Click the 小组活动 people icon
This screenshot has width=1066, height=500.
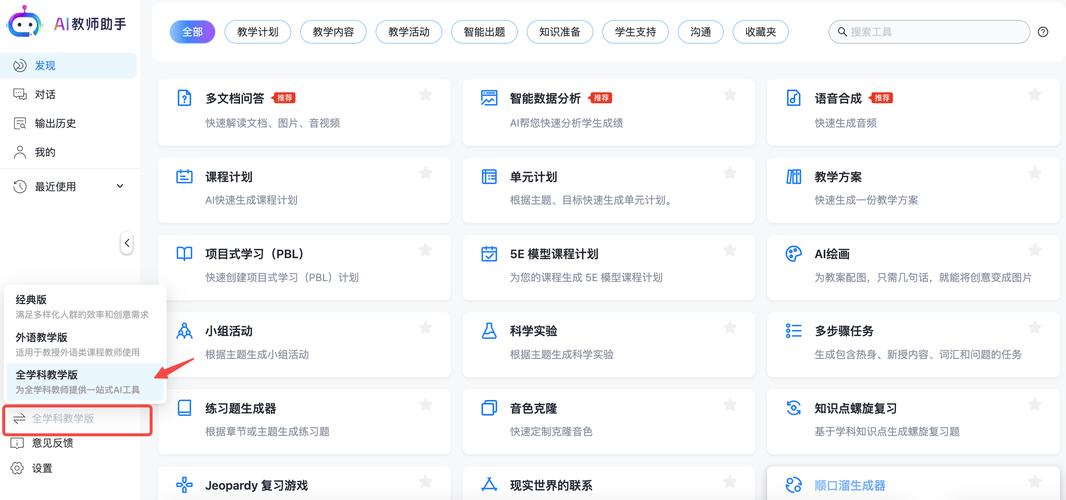tap(184, 331)
